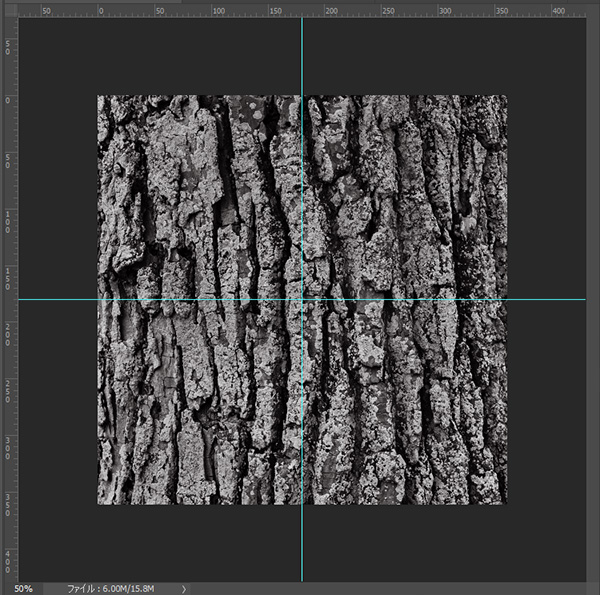The width and height of the screenshot is (600, 595).
Task: Click the bottom-left quadrant of bark texture
Action: (199, 402)
